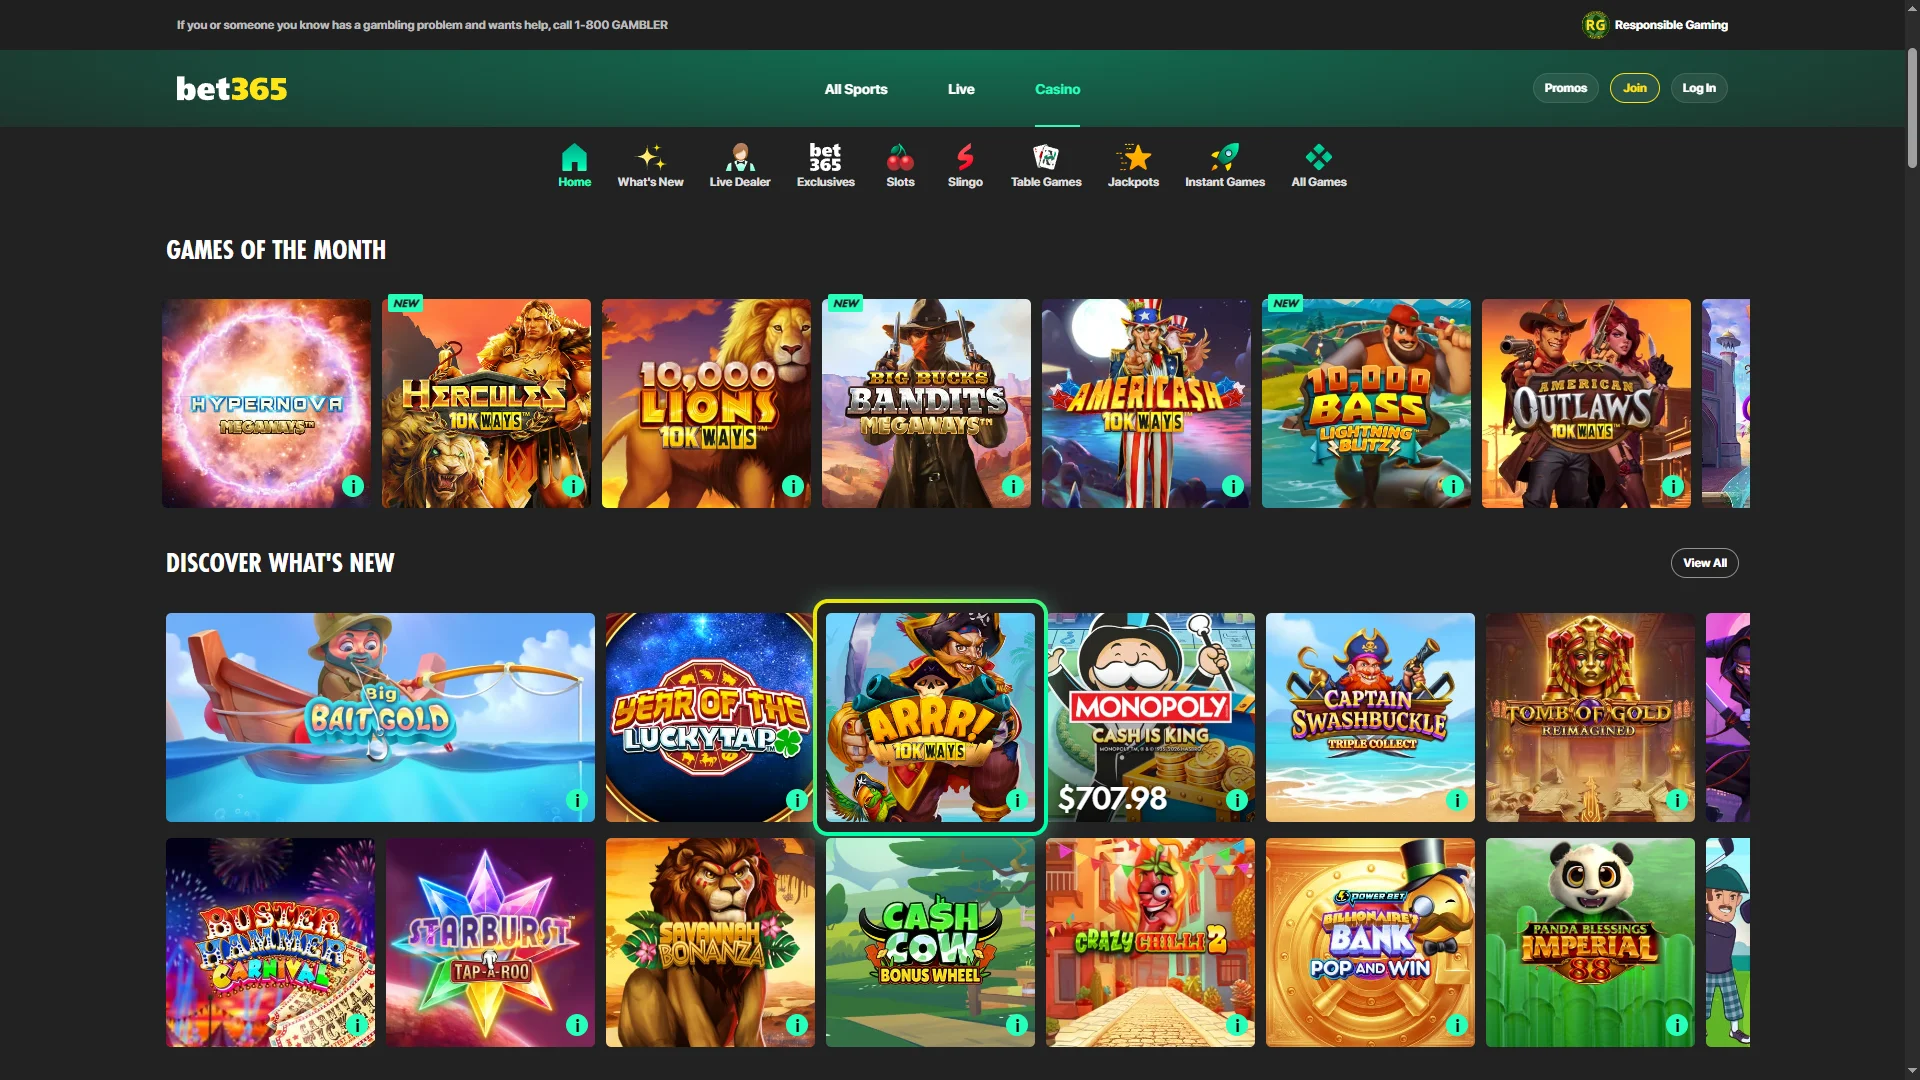
Task: Launch ARRR! 10K Ways pirate game
Action: tap(930, 717)
